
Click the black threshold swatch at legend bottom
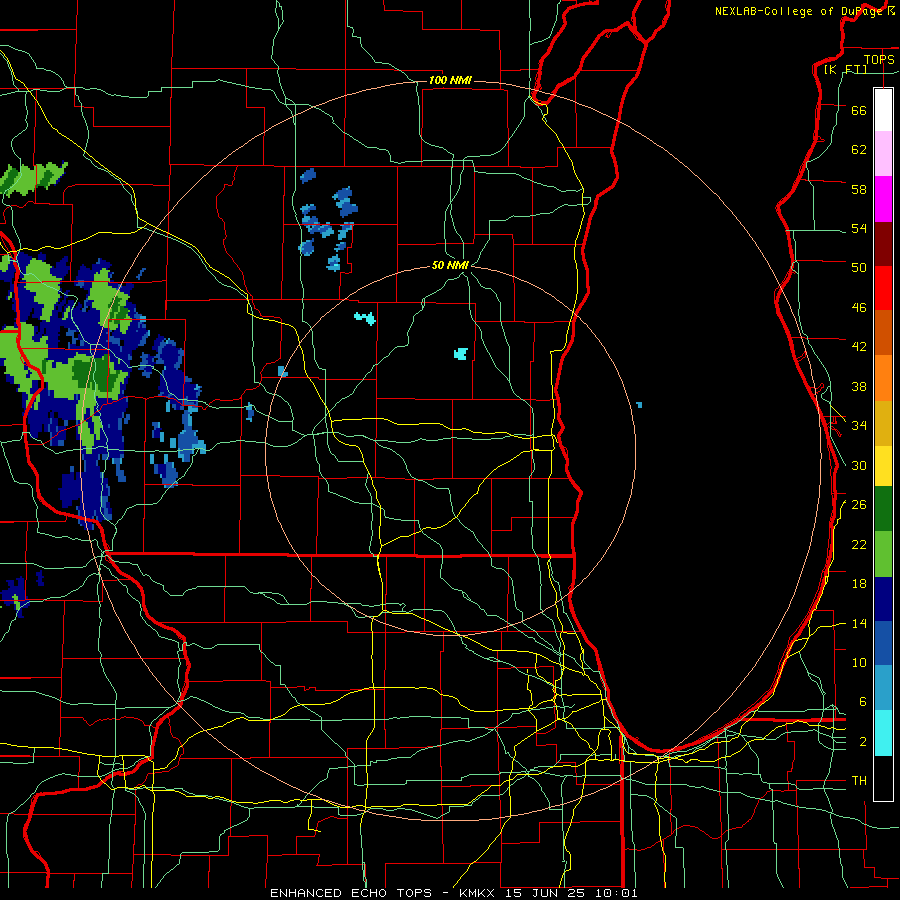(x=883, y=778)
